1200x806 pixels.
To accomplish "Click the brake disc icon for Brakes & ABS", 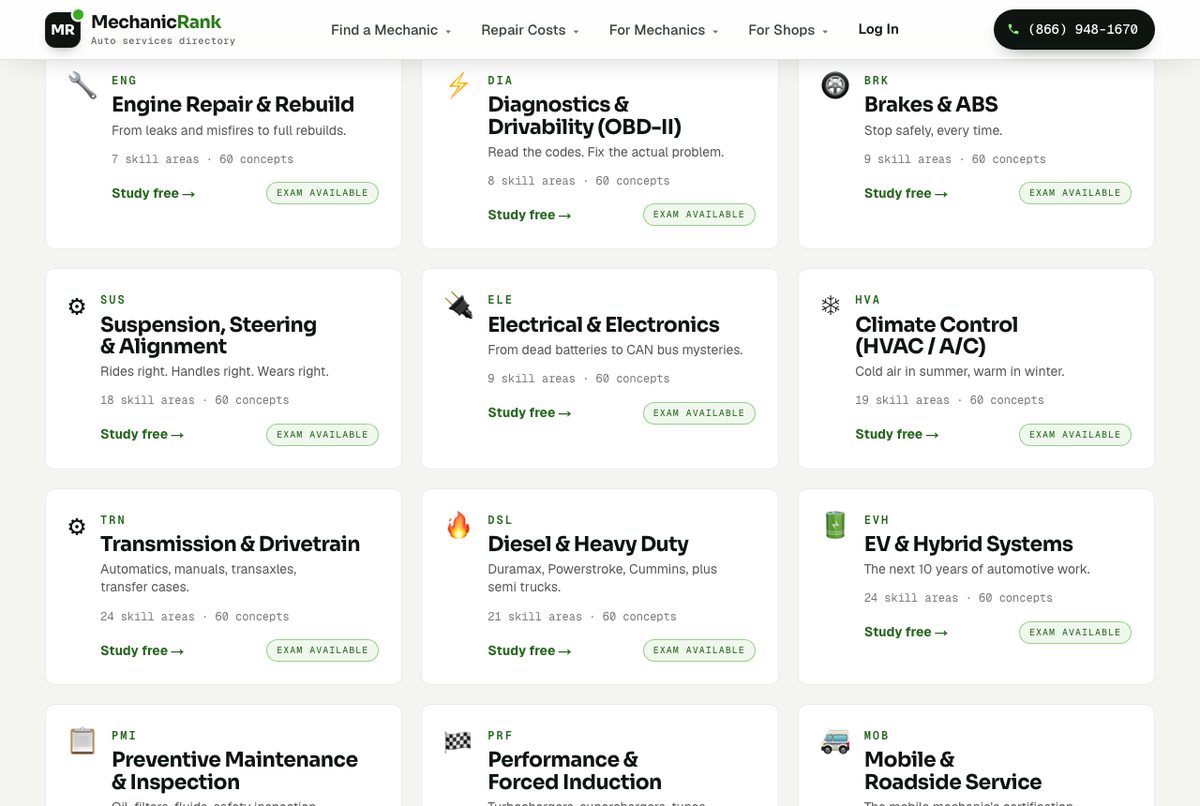I will click(x=835, y=85).
